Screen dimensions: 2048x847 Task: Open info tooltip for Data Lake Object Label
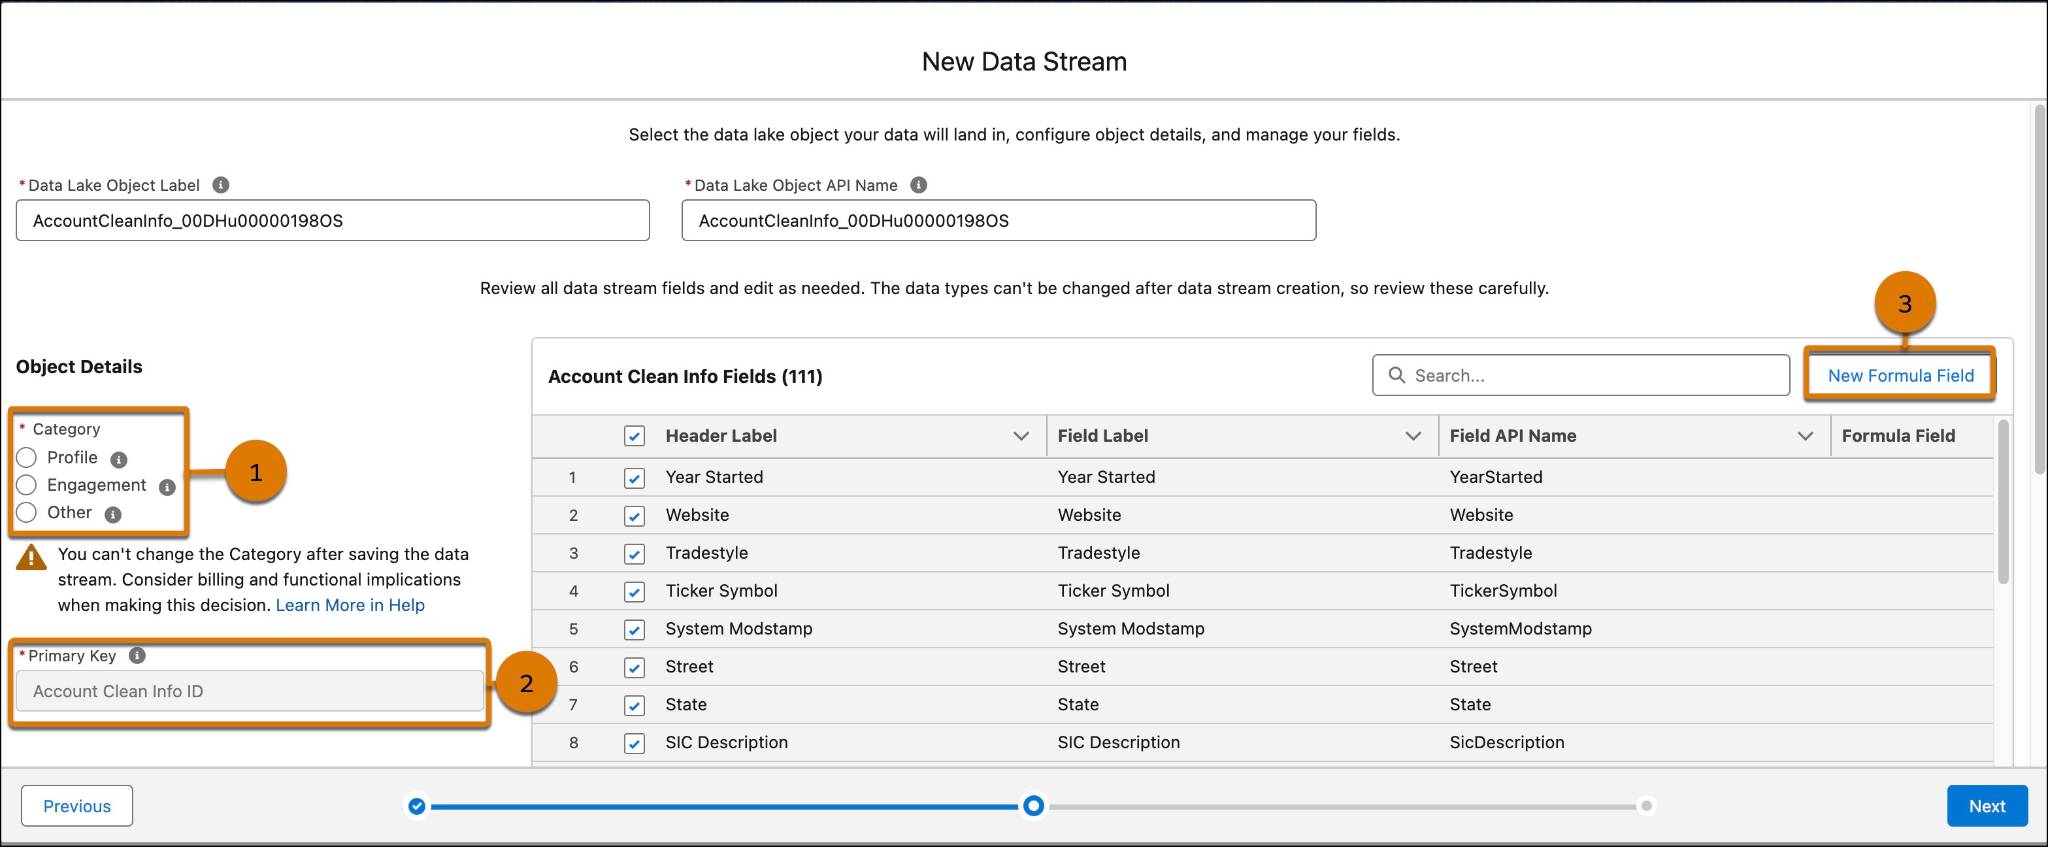coord(221,185)
